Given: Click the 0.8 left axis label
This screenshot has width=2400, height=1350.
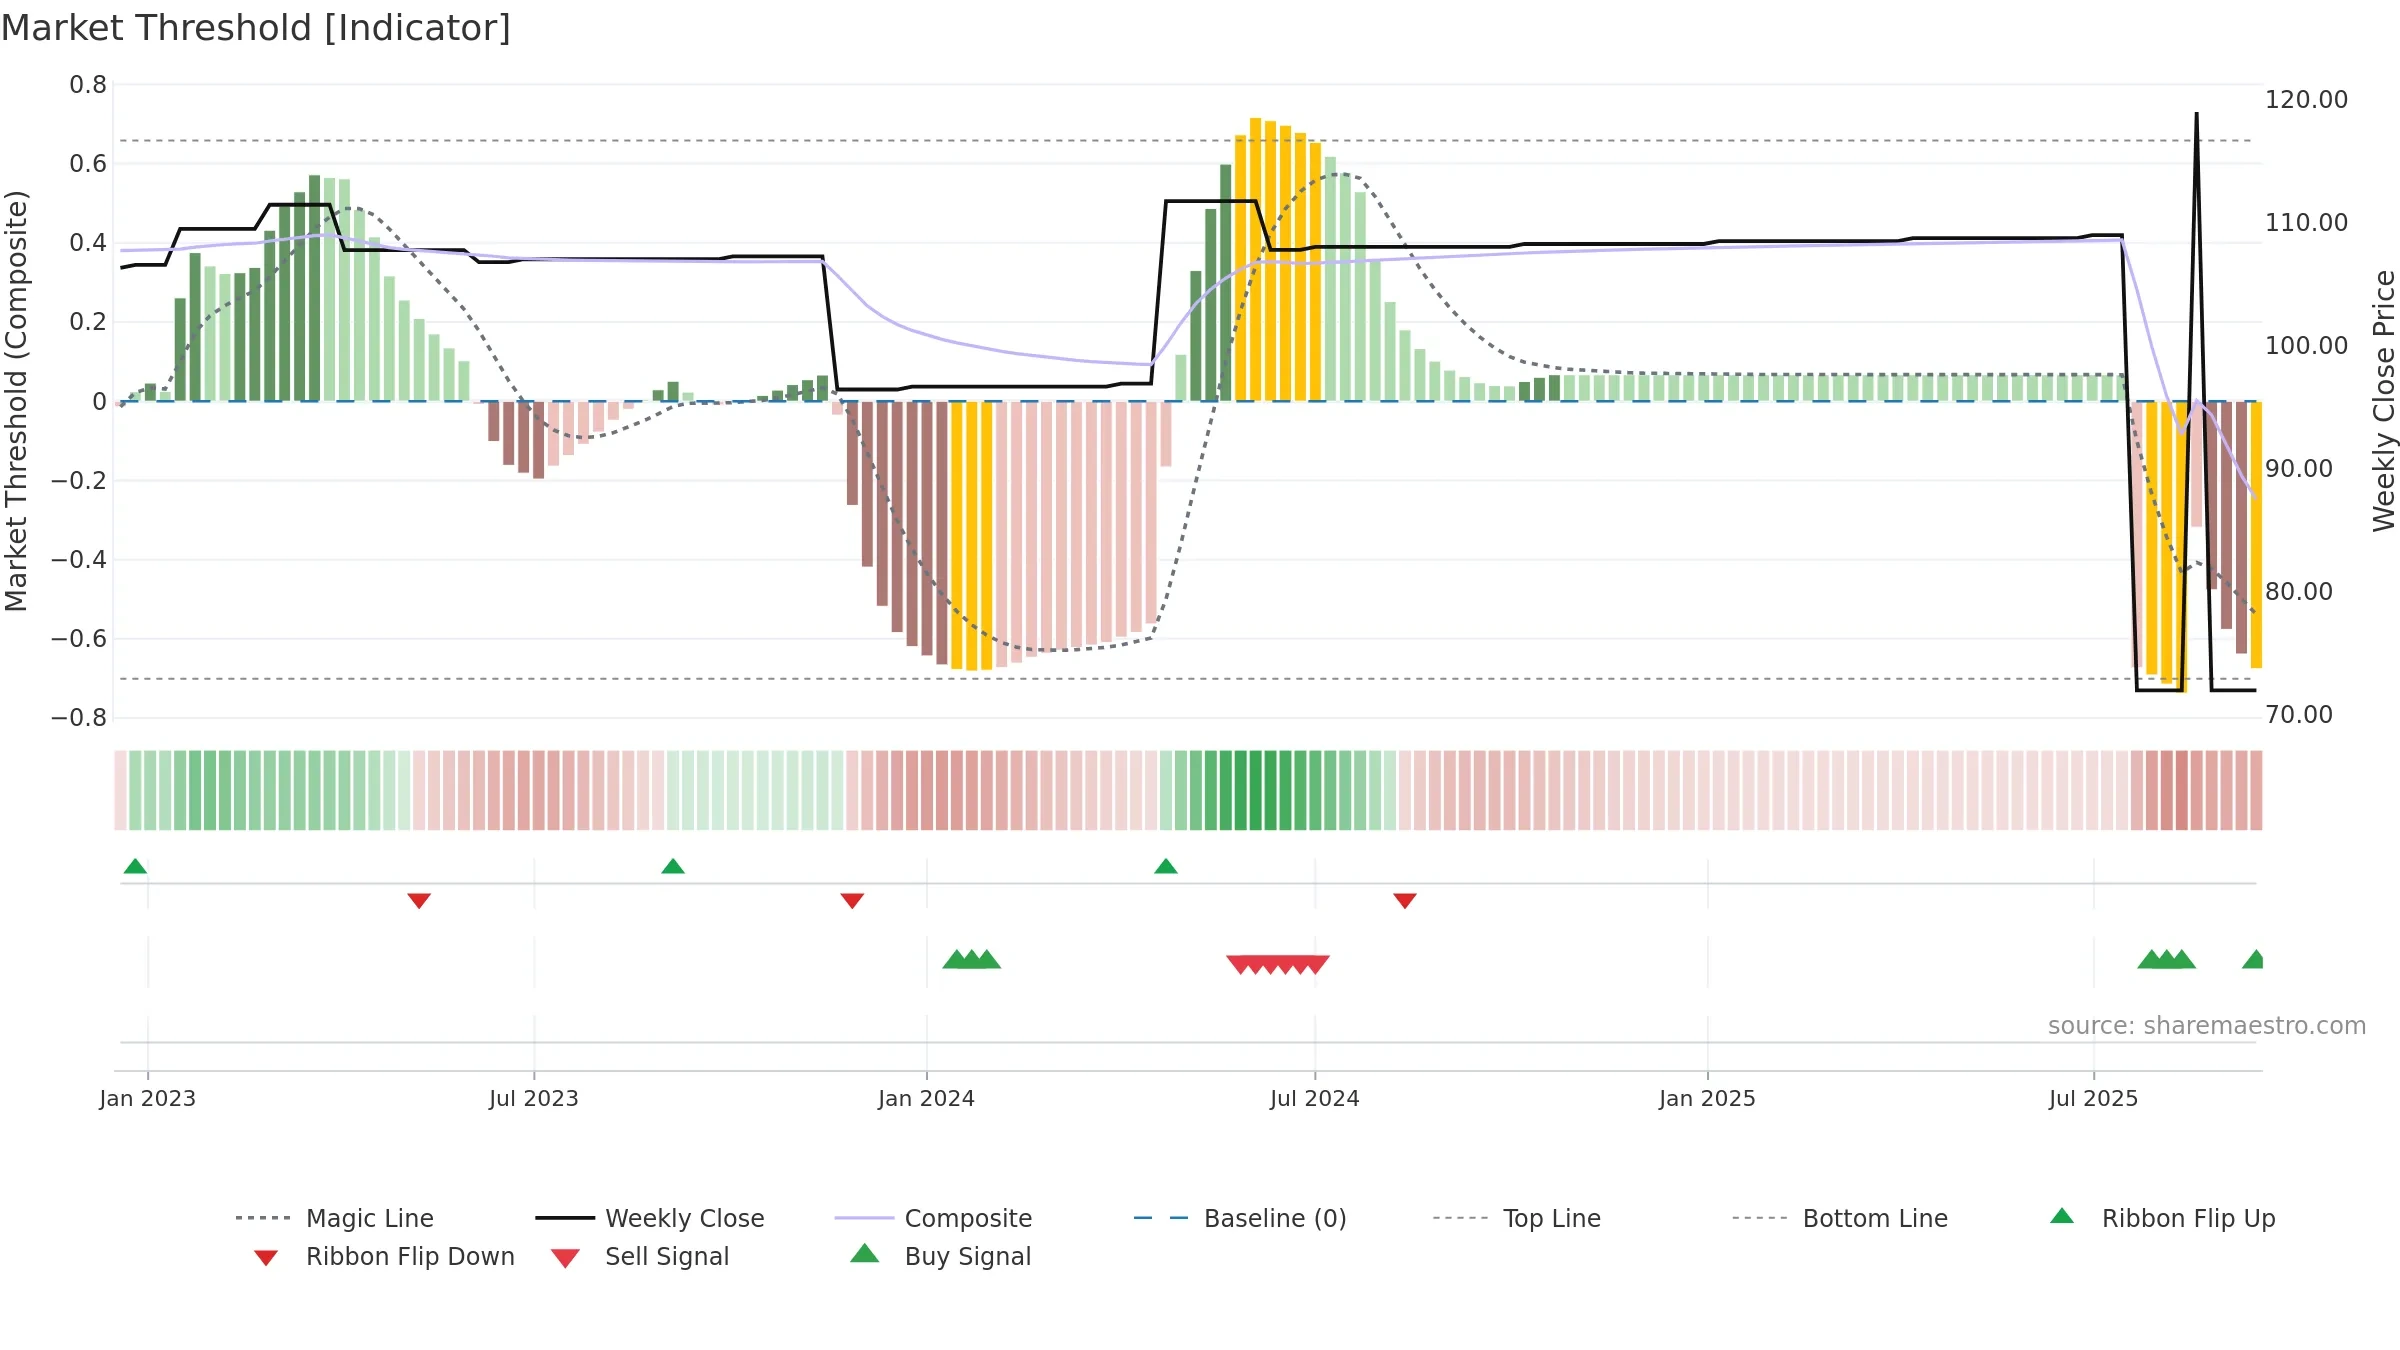Looking at the screenshot, I should [88, 85].
